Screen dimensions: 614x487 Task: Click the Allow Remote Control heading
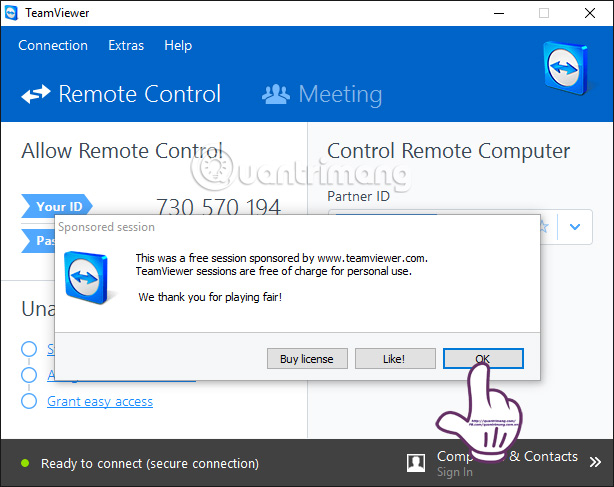coord(122,151)
